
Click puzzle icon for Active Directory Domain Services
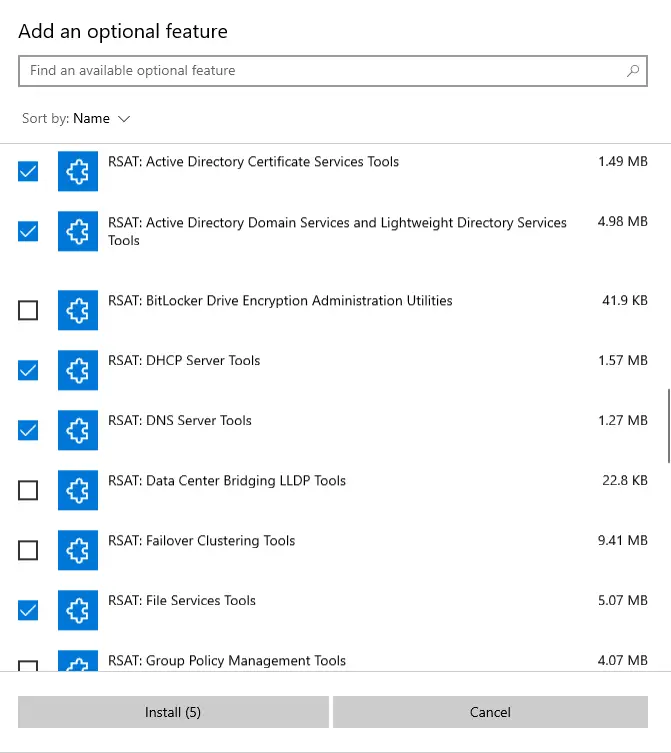click(x=78, y=231)
